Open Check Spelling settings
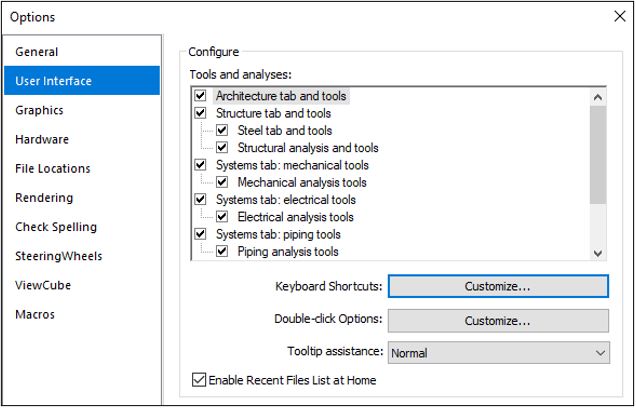 56,227
